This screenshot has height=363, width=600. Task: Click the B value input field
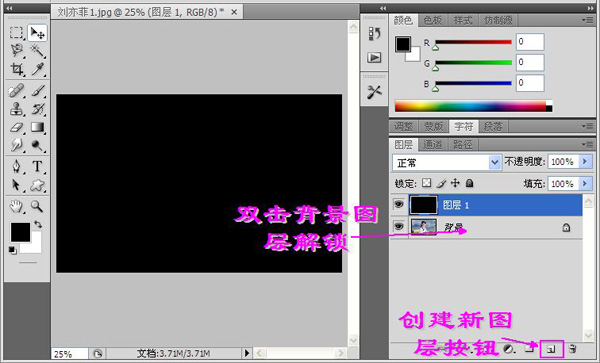pos(530,83)
